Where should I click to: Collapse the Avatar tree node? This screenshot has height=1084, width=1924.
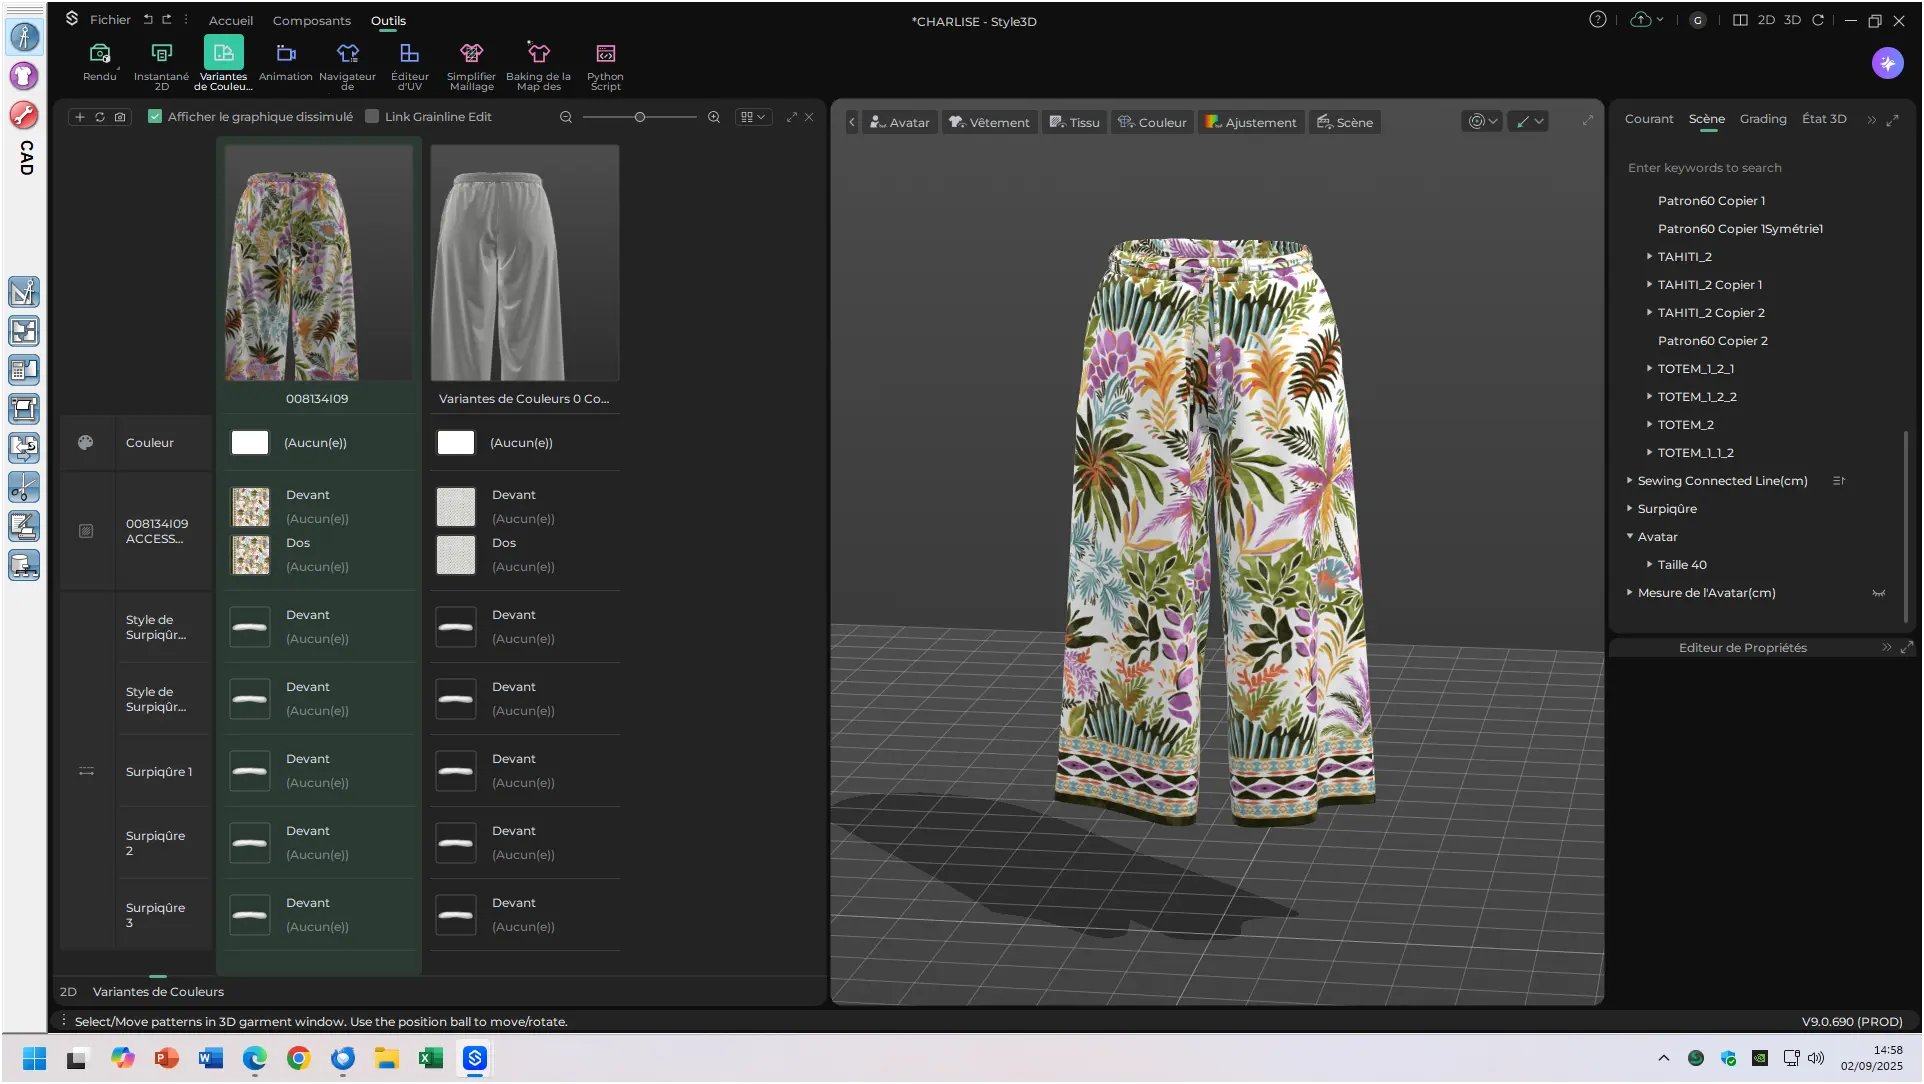point(1630,537)
